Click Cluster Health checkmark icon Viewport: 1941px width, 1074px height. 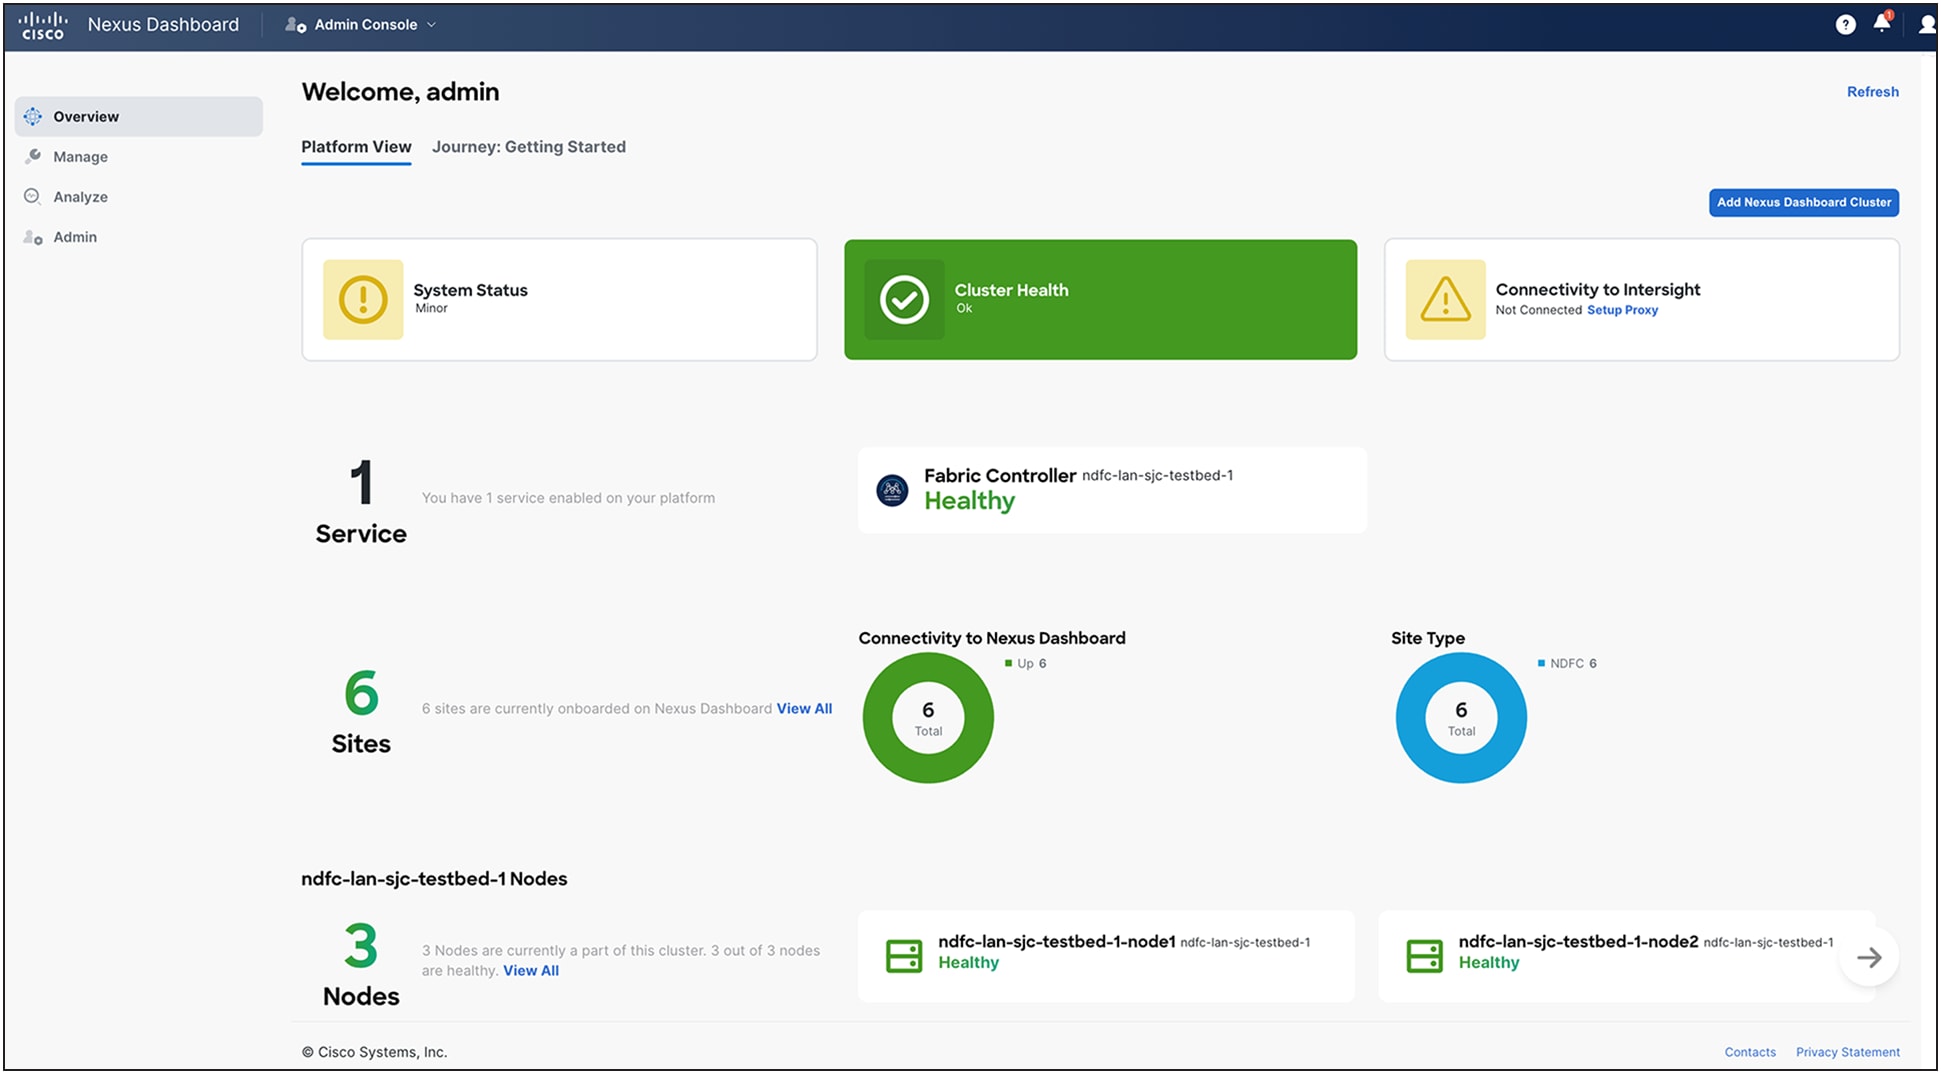904,300
